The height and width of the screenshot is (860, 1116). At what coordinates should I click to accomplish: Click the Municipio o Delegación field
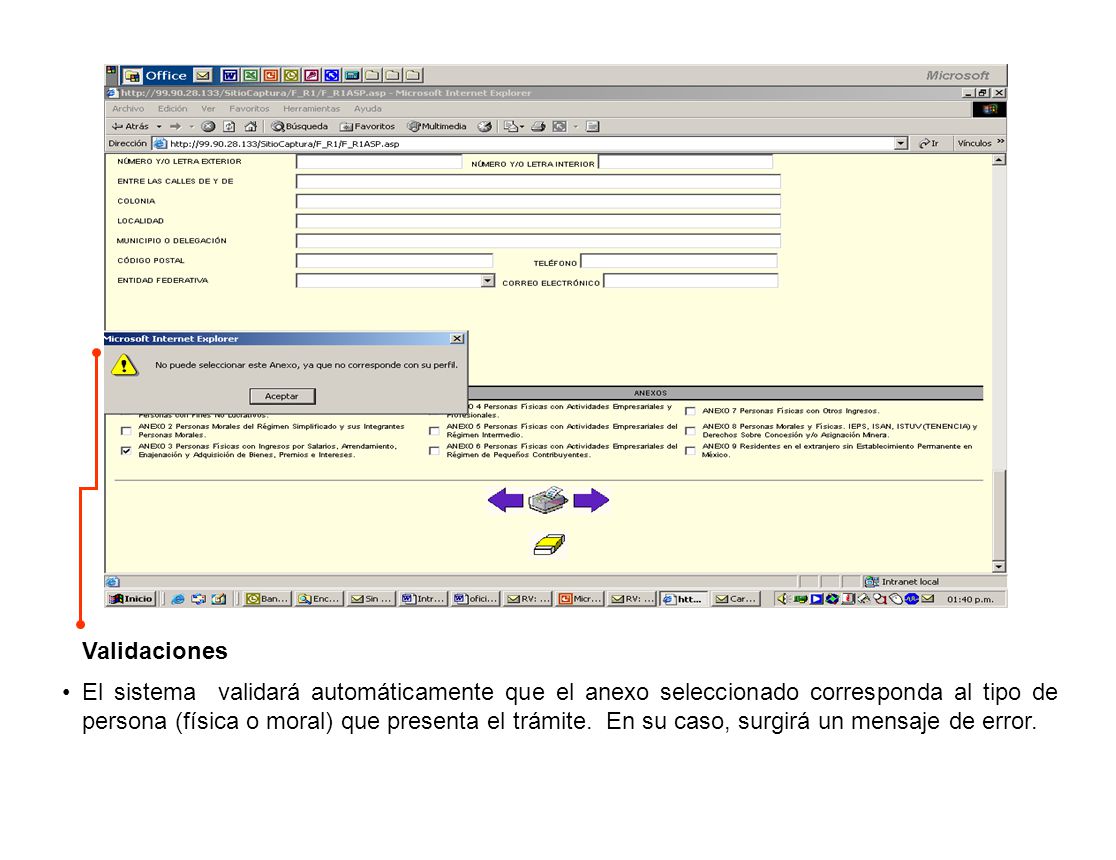click(538, 241)
